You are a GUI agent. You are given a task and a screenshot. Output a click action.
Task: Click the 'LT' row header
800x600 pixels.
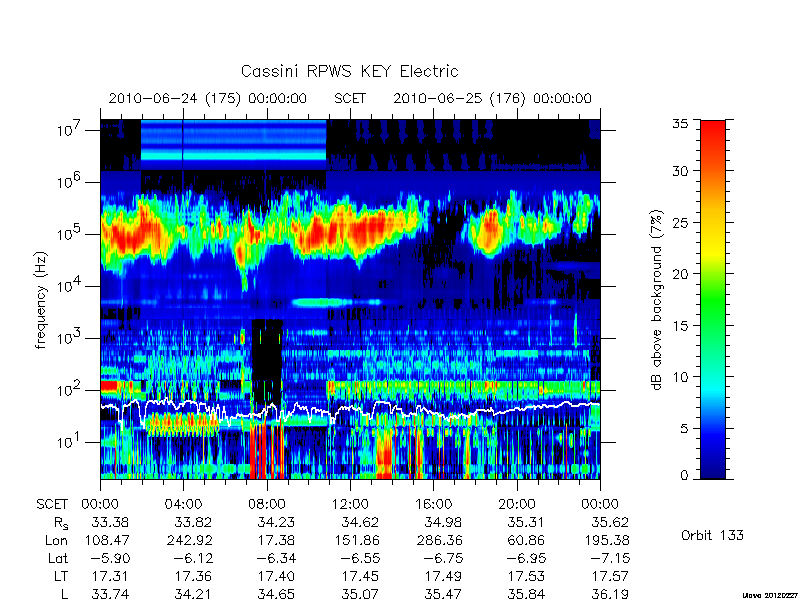61,576
